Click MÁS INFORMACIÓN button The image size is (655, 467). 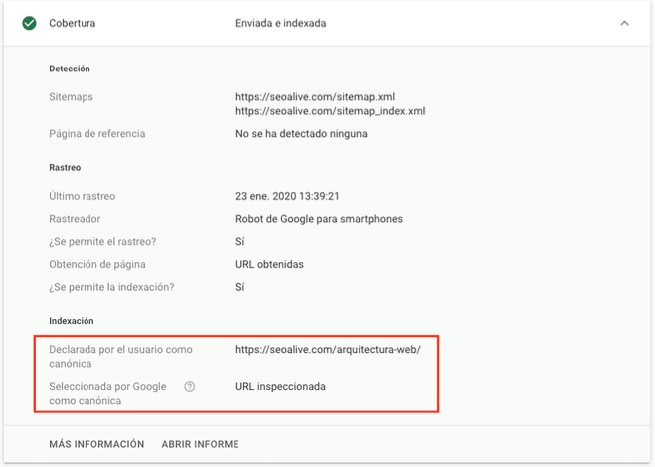pos(96,444)
